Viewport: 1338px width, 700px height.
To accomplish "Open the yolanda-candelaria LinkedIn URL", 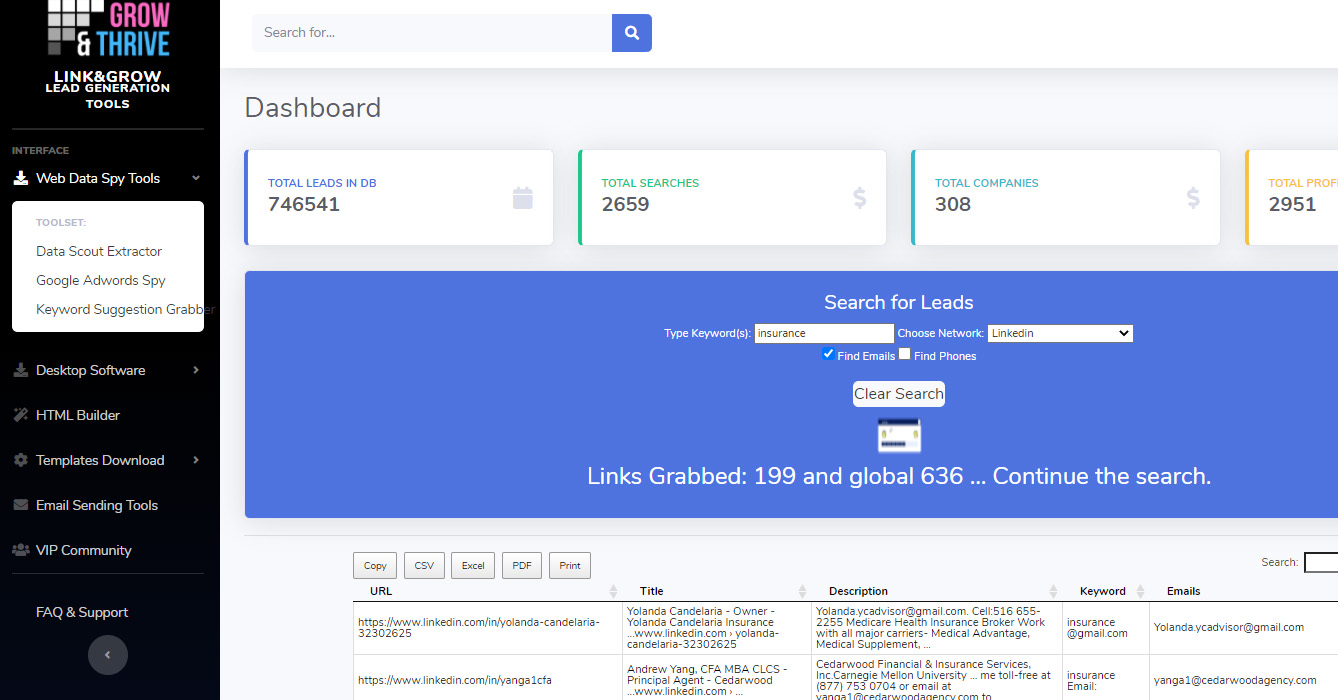I will tap(478, 627).
